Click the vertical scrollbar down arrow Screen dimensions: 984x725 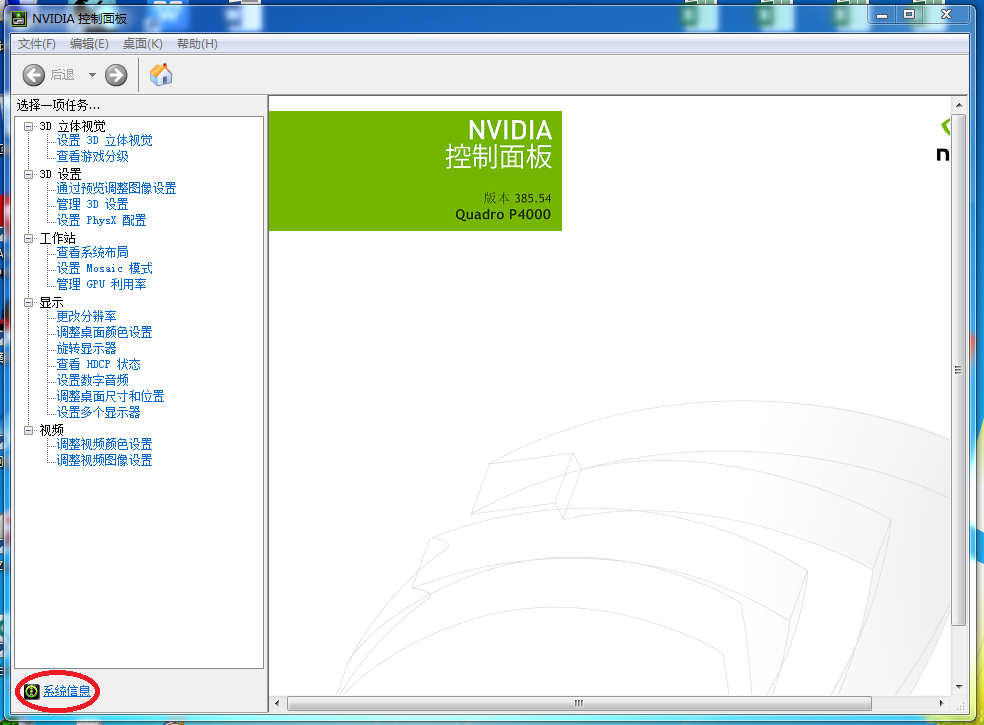click(x=958, y=687)
